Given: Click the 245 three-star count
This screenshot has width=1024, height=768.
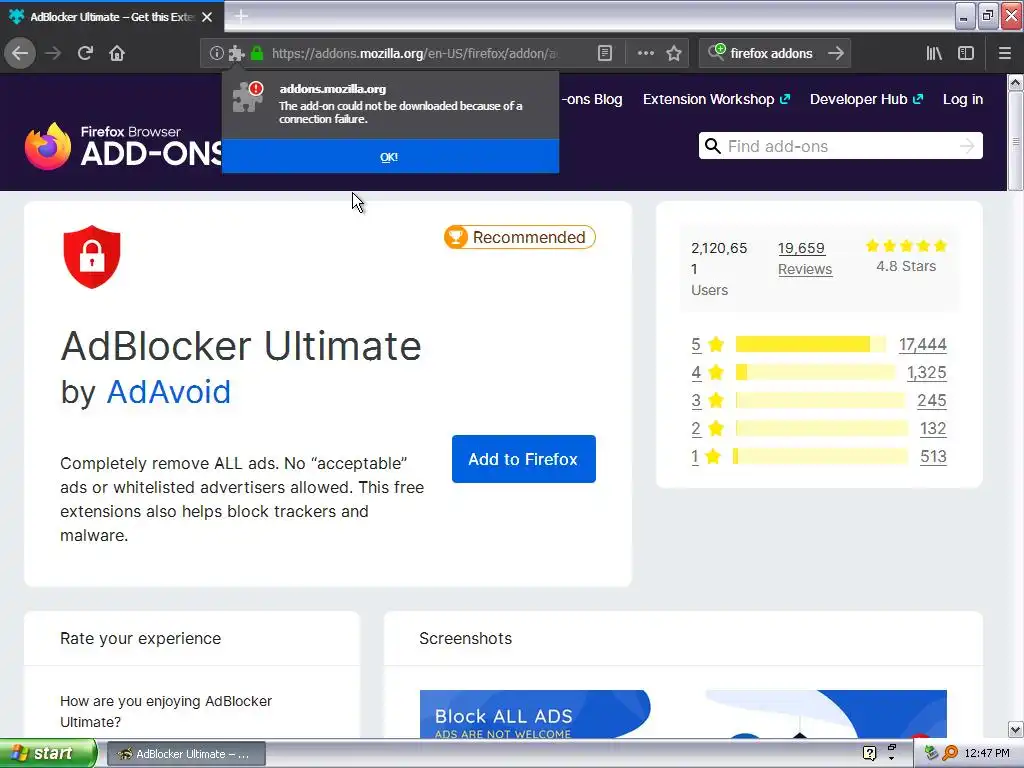Looking at the screenshot, I should (x=932, y=400).
